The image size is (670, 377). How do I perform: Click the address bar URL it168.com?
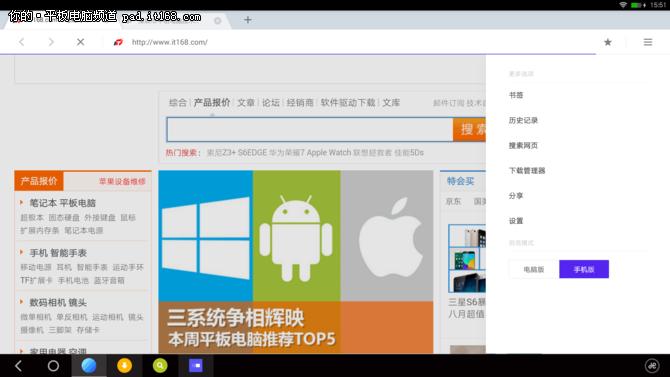tap(170, 42)
